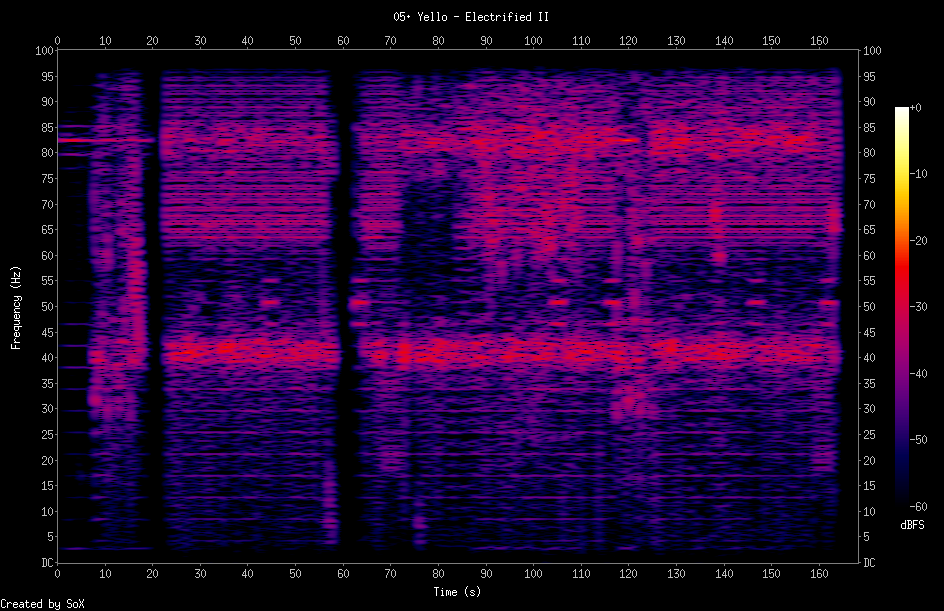Click "140" on the top time axis
Screen dimensions: 944x611
point(724,41)
